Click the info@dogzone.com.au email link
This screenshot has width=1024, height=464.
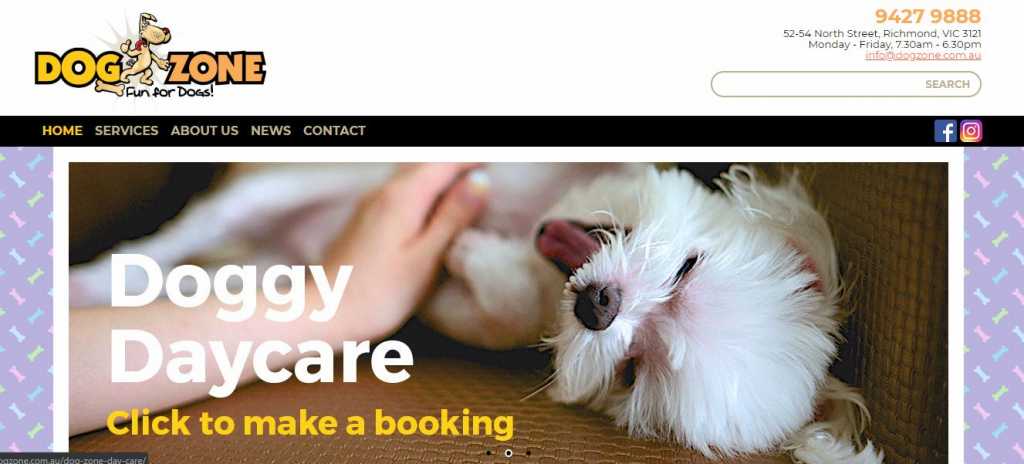[x=923, y=56]
